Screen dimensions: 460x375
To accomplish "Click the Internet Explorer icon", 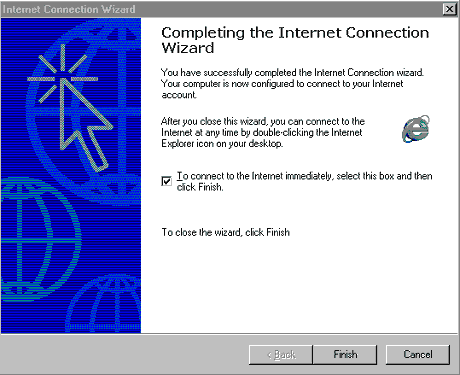I will (416, 129).
